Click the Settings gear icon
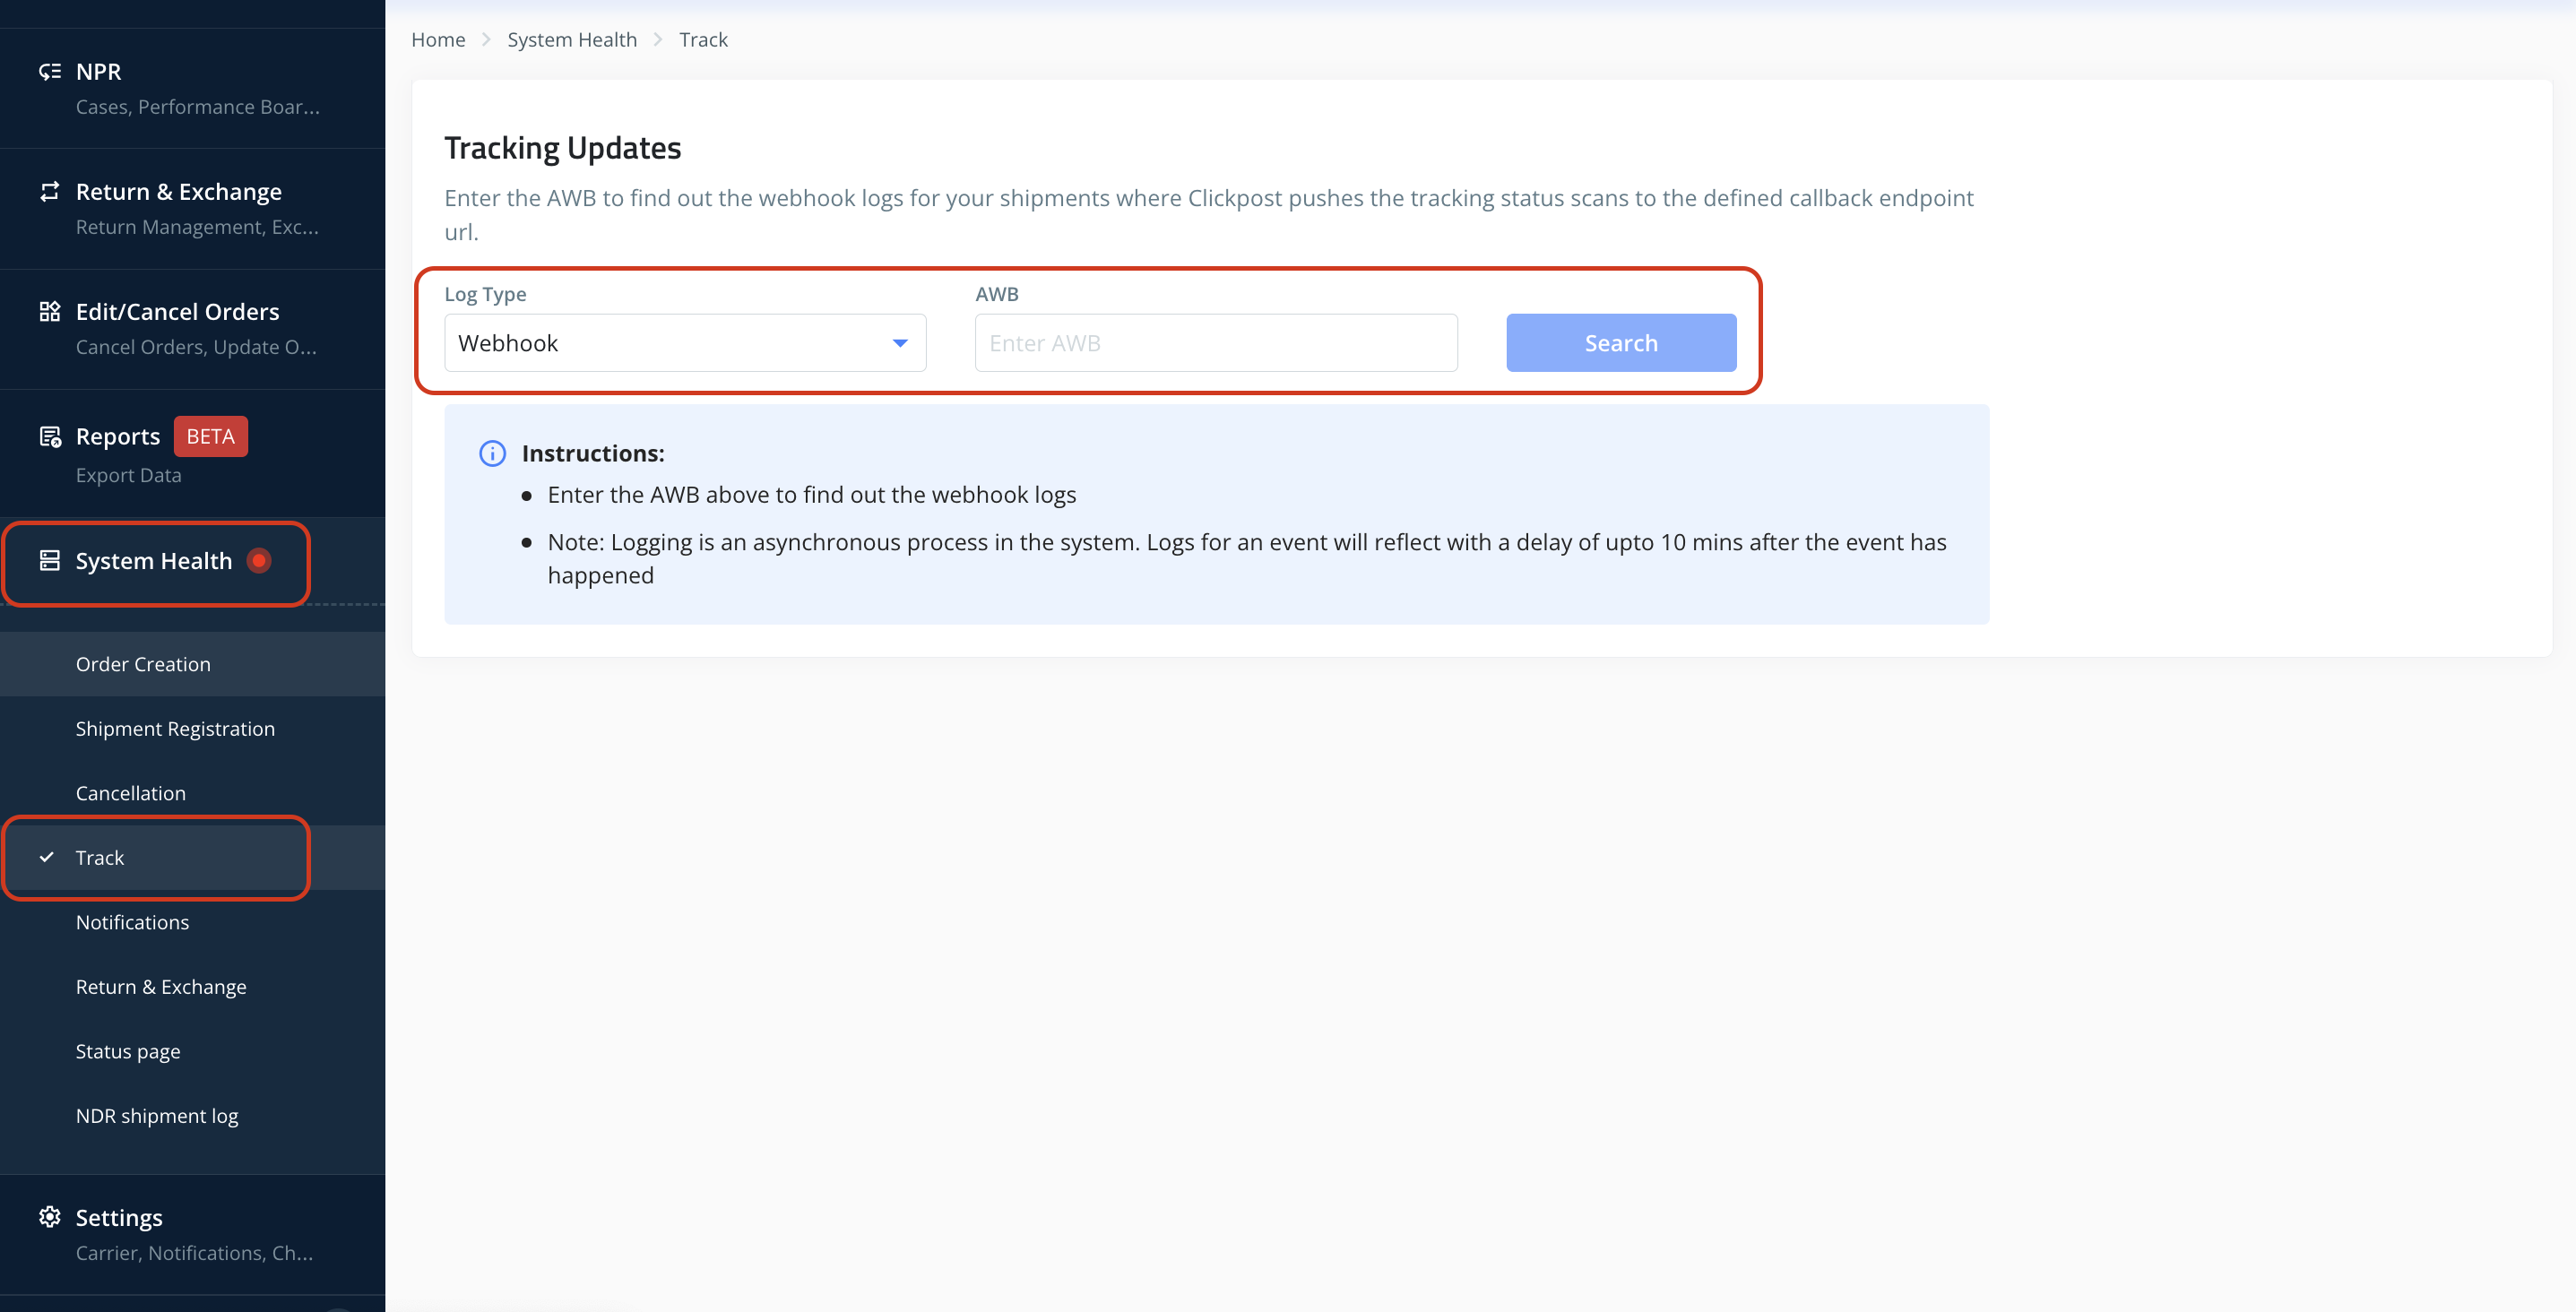The width and height of the screenshot is (2576, 1312). pyautogui.click(x=49, y=1217)
